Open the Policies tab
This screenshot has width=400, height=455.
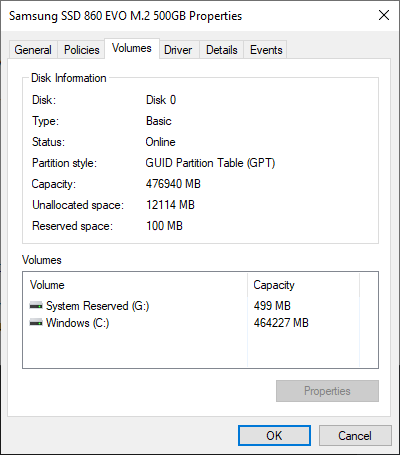82,50
